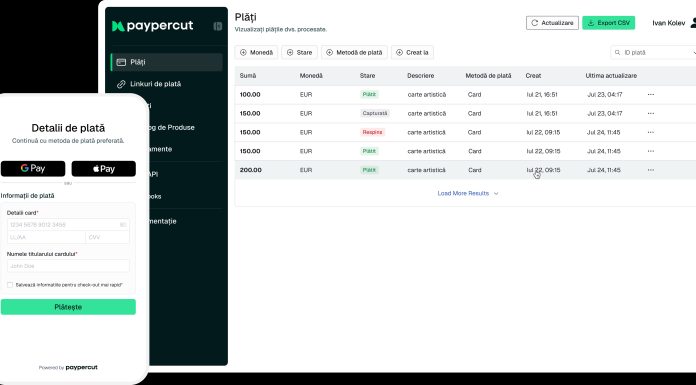Open row actions for the 200.00 payment
Screen dimensions: 696x385
(651, 170)
